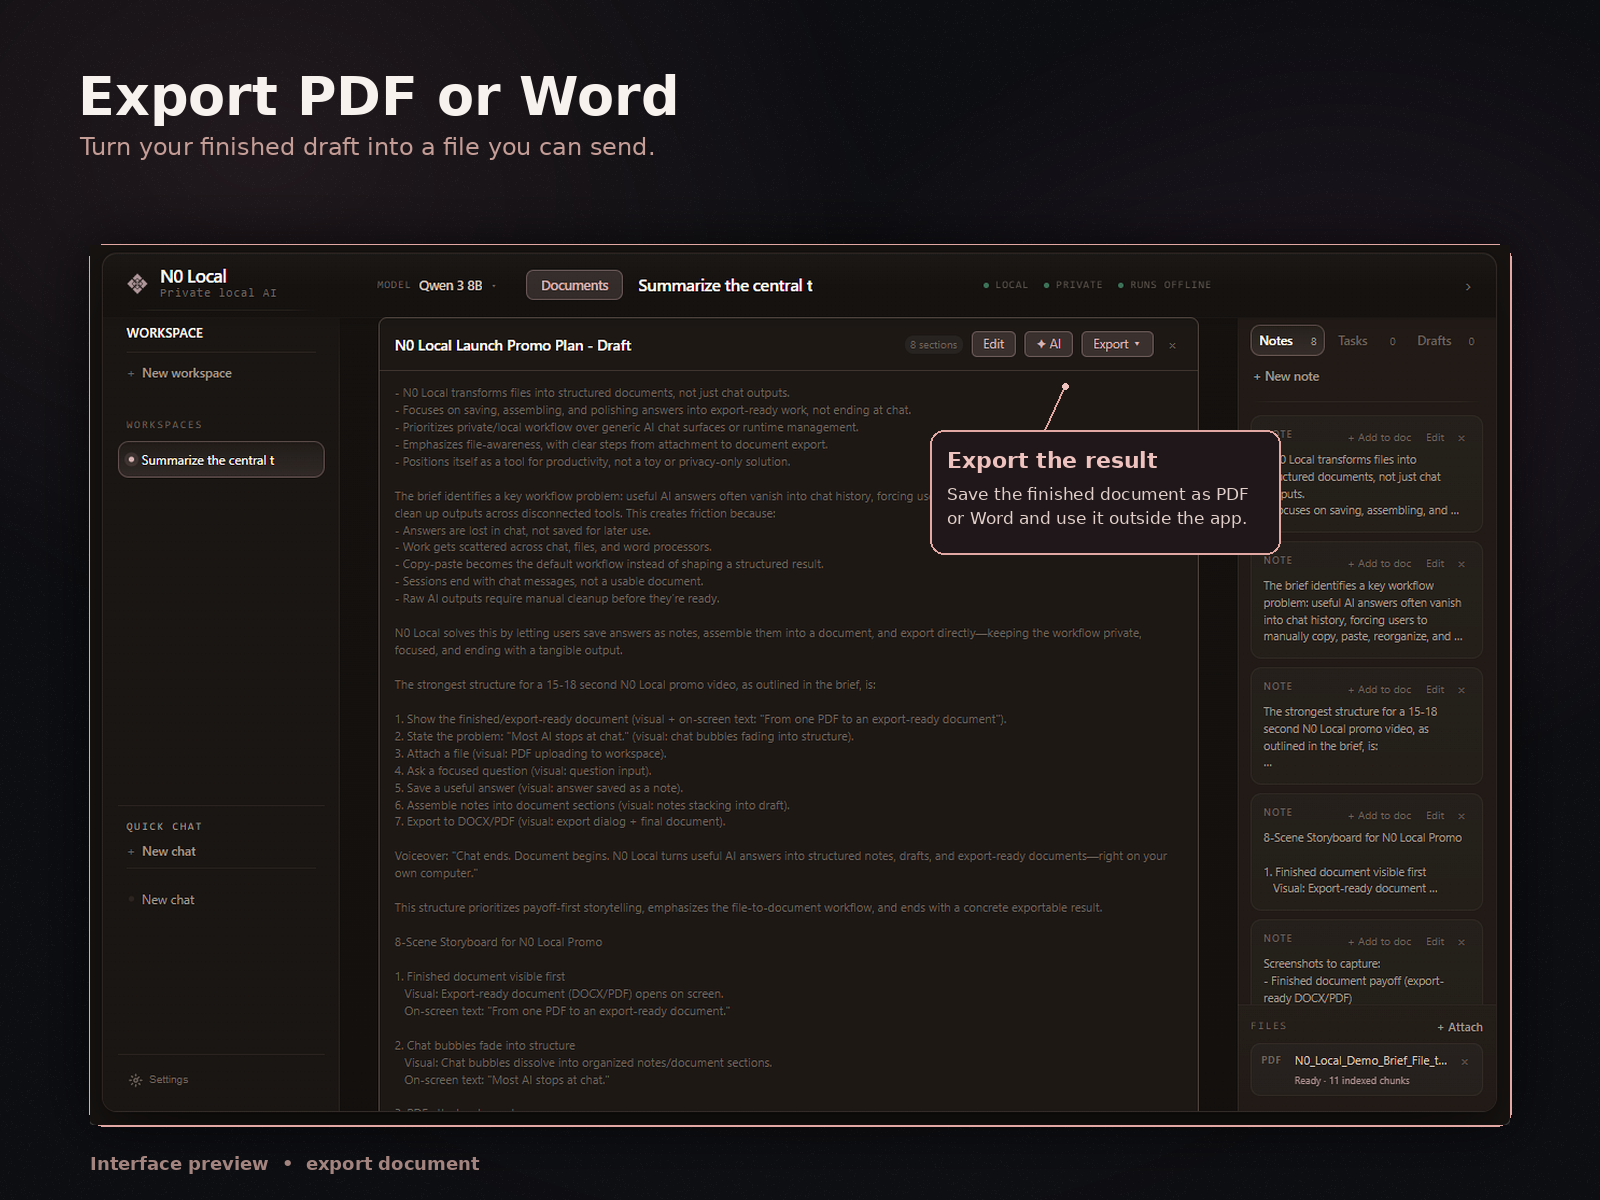The image size is (1600, 1200).
Task: Create a New workspace
Action: pos(179,373)
